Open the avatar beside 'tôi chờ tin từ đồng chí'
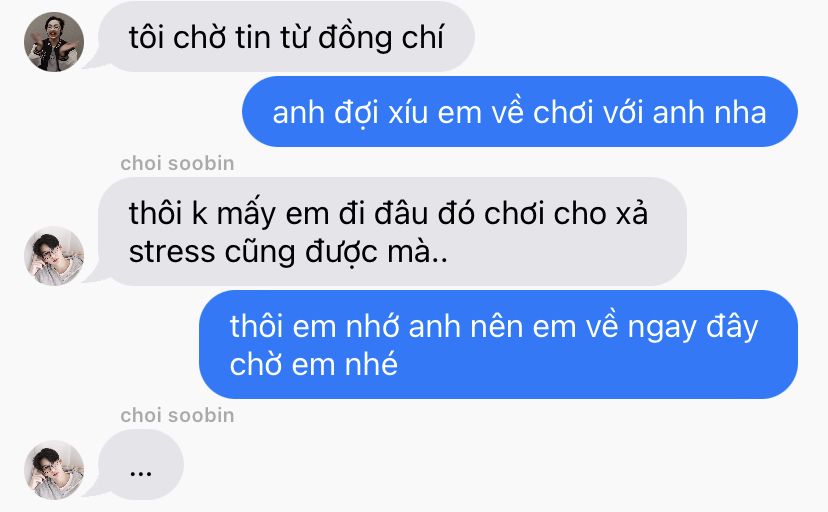This screenshot has width=828, height=512. [54, 42]
